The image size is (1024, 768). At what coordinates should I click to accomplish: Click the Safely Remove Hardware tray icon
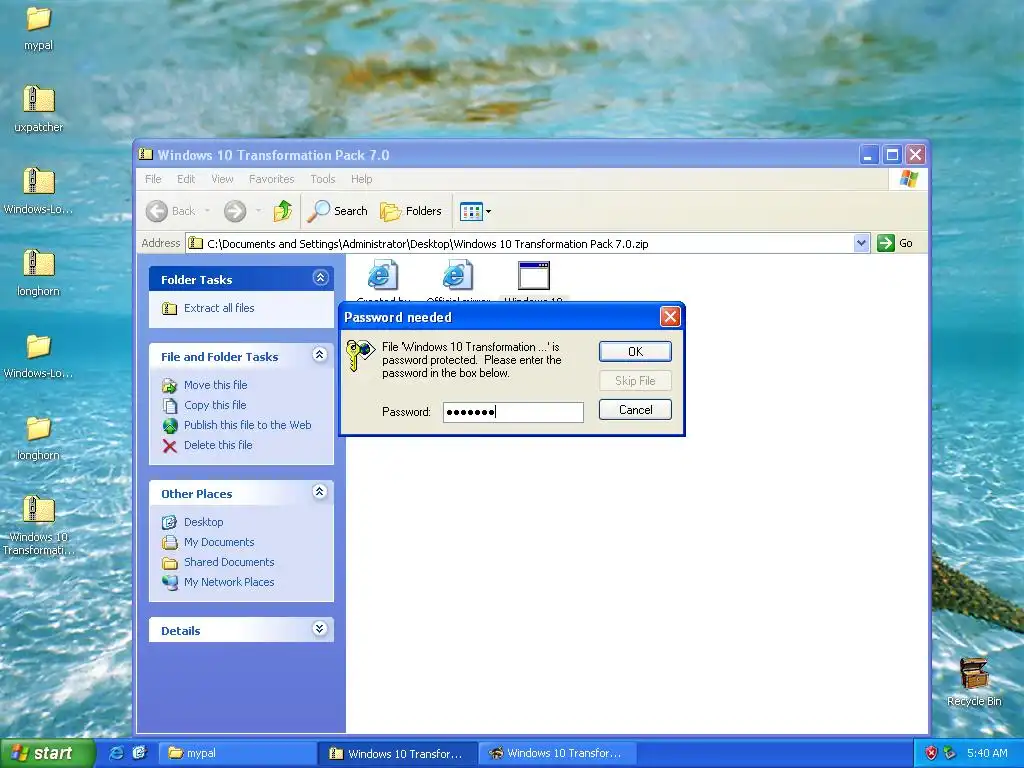tap(950, 753)
